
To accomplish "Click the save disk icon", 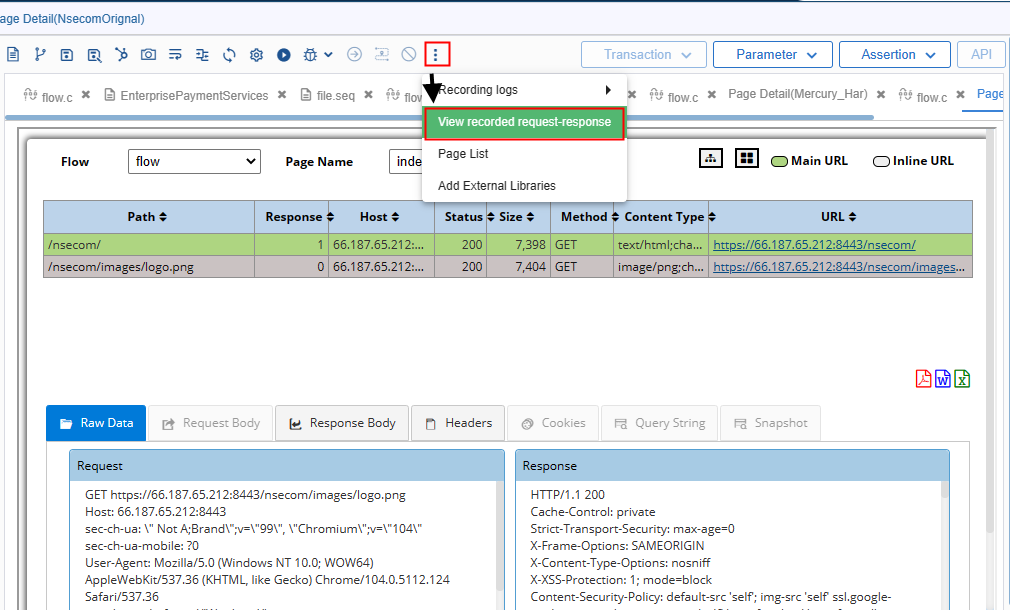I will pyautogui.click(x=67, y=55).
